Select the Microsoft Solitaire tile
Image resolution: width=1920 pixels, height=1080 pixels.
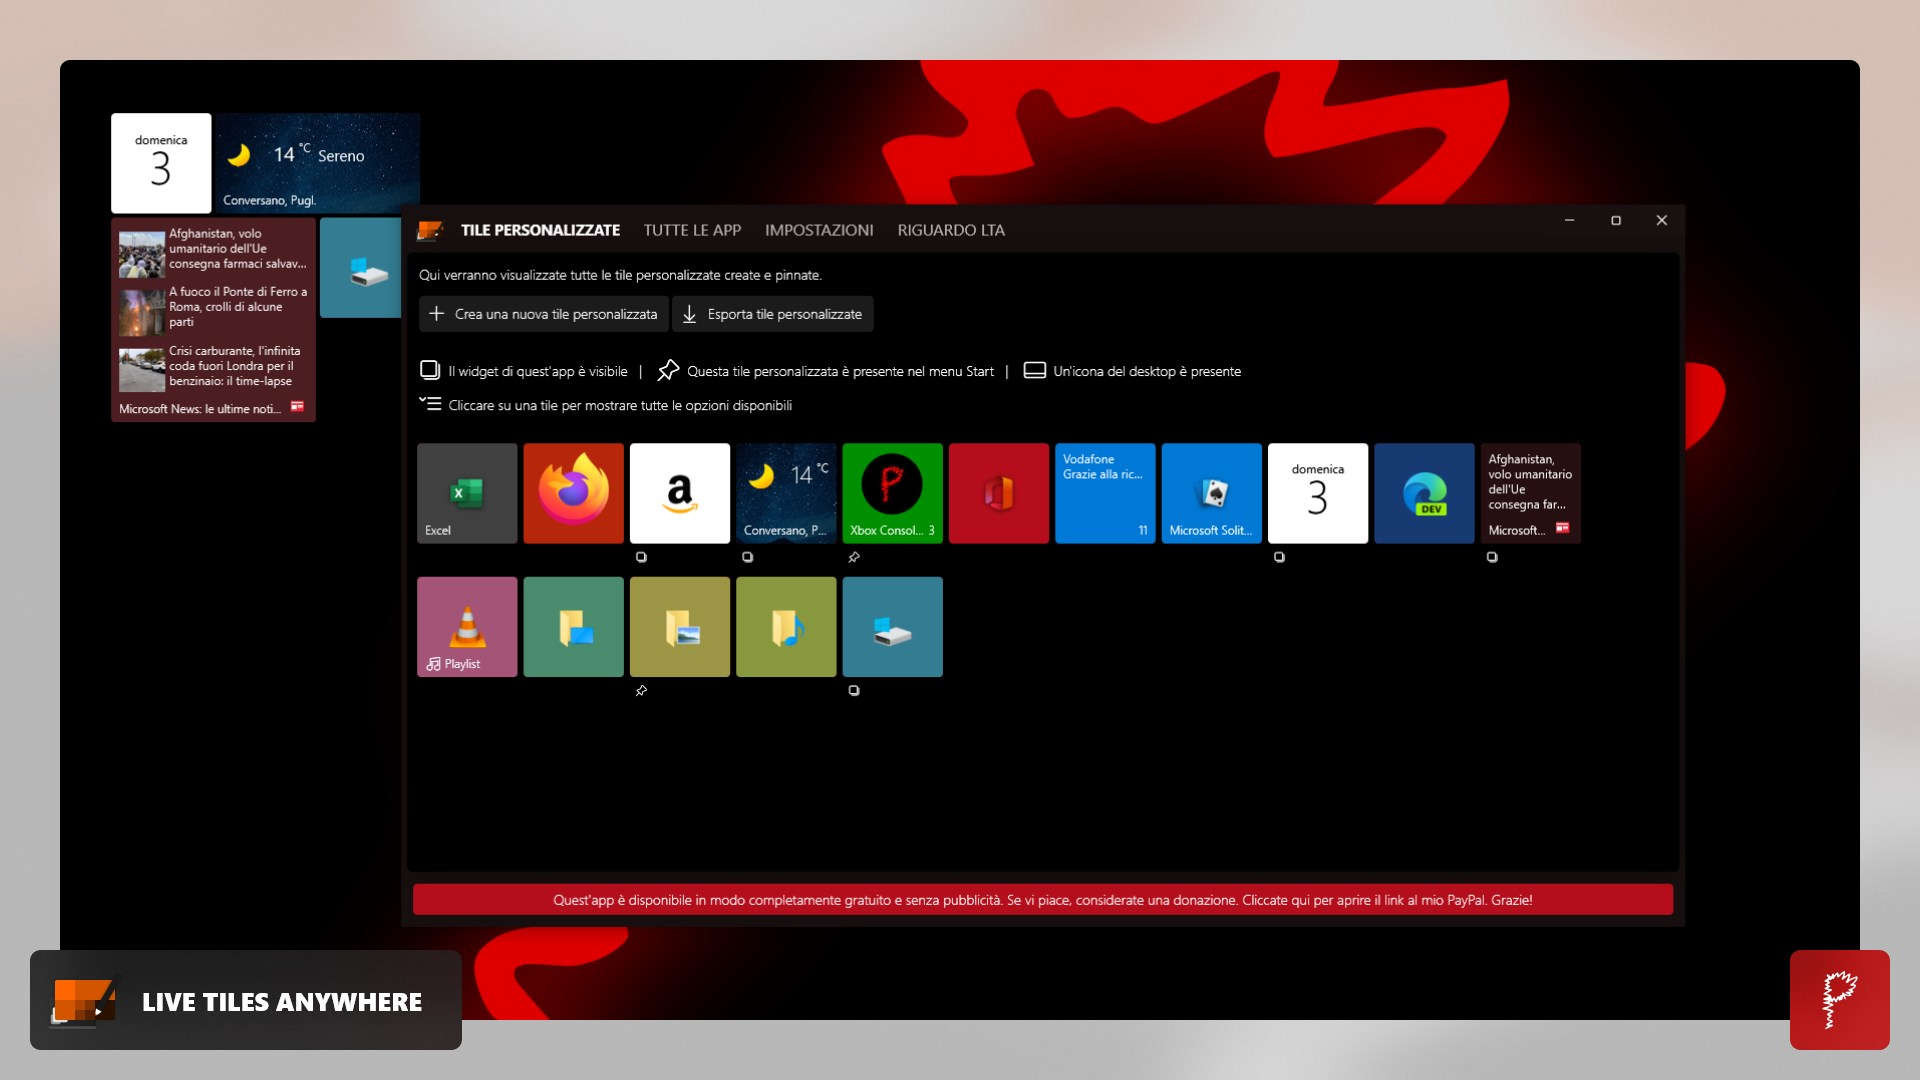coord(1211,493)
